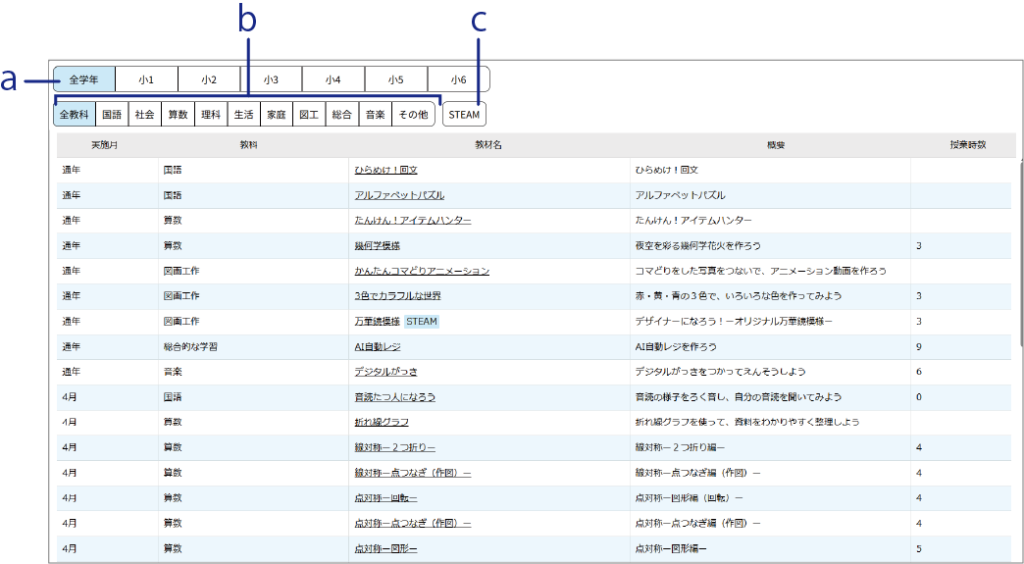This screenshot has height=564, width=1024.
Task: Click the 授業時数 column header
Action: click(967, 145)
